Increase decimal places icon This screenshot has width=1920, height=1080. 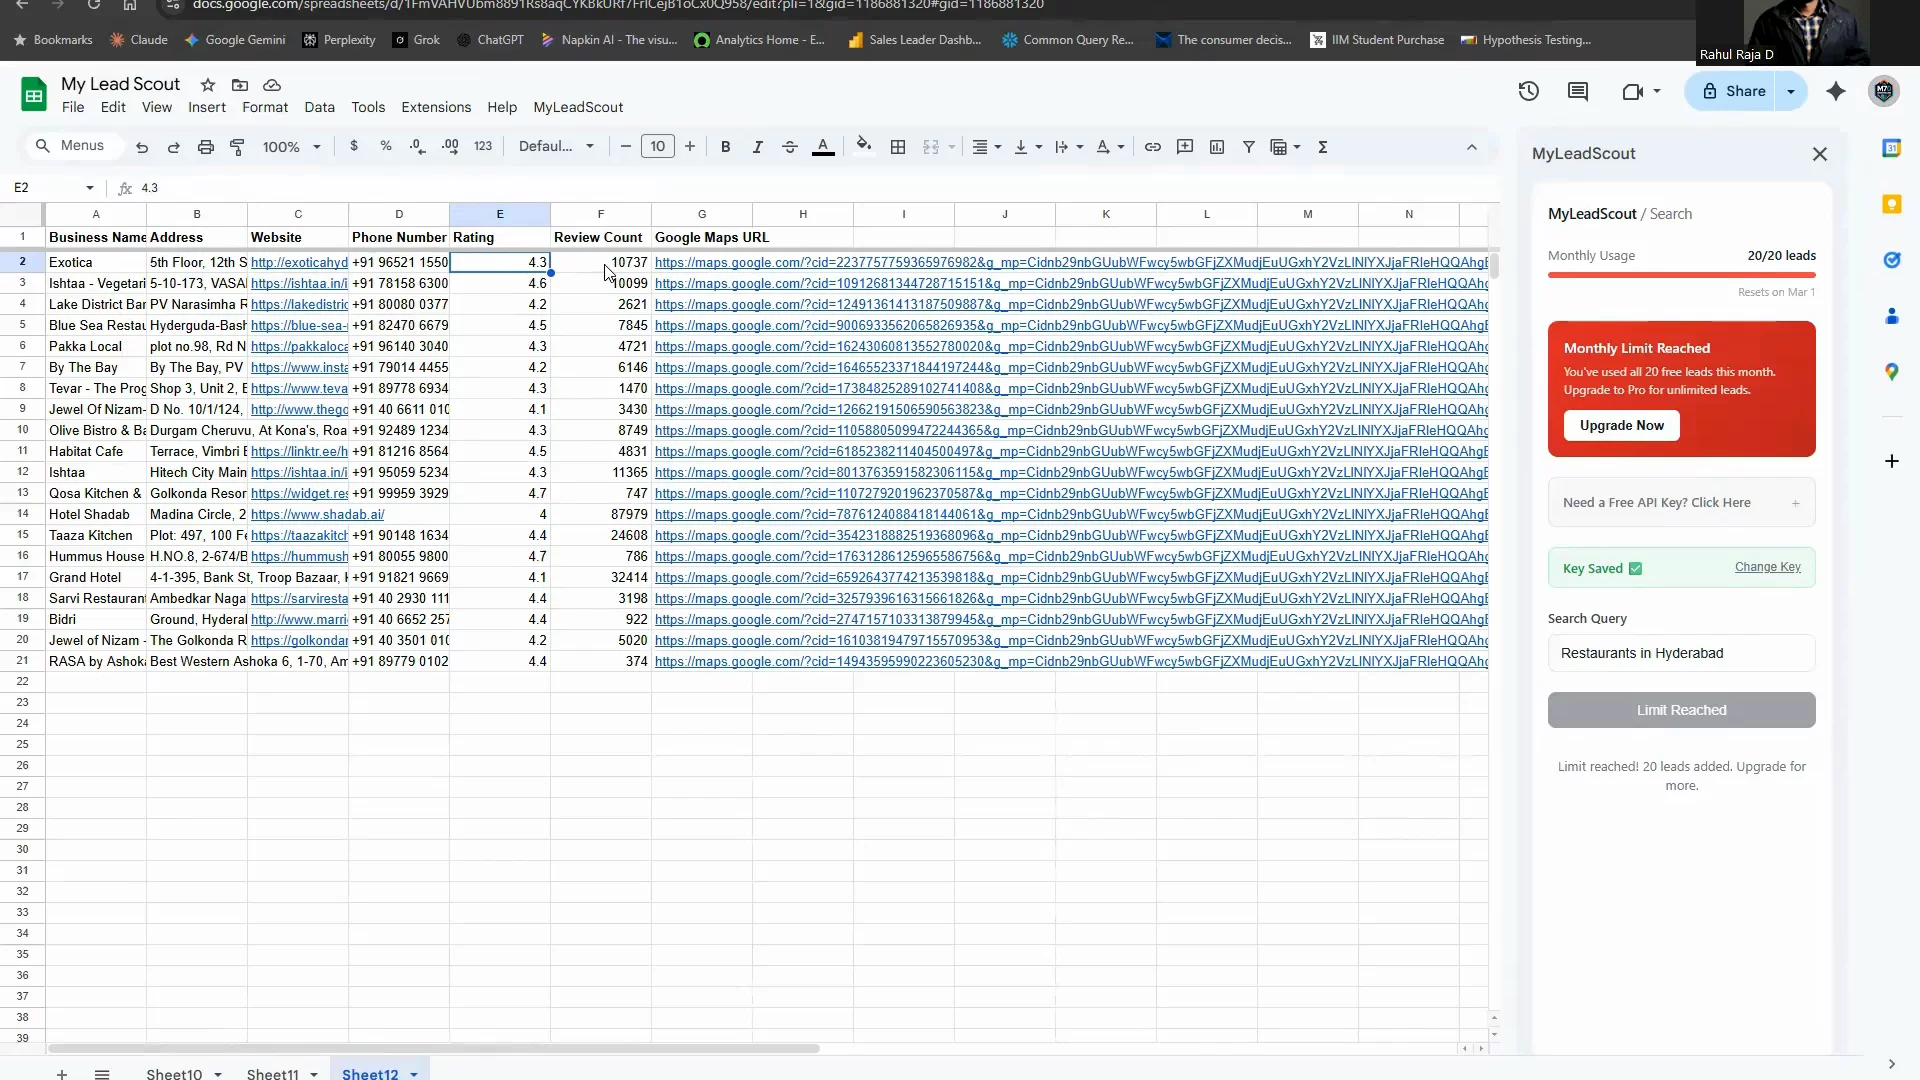point(450,146)
